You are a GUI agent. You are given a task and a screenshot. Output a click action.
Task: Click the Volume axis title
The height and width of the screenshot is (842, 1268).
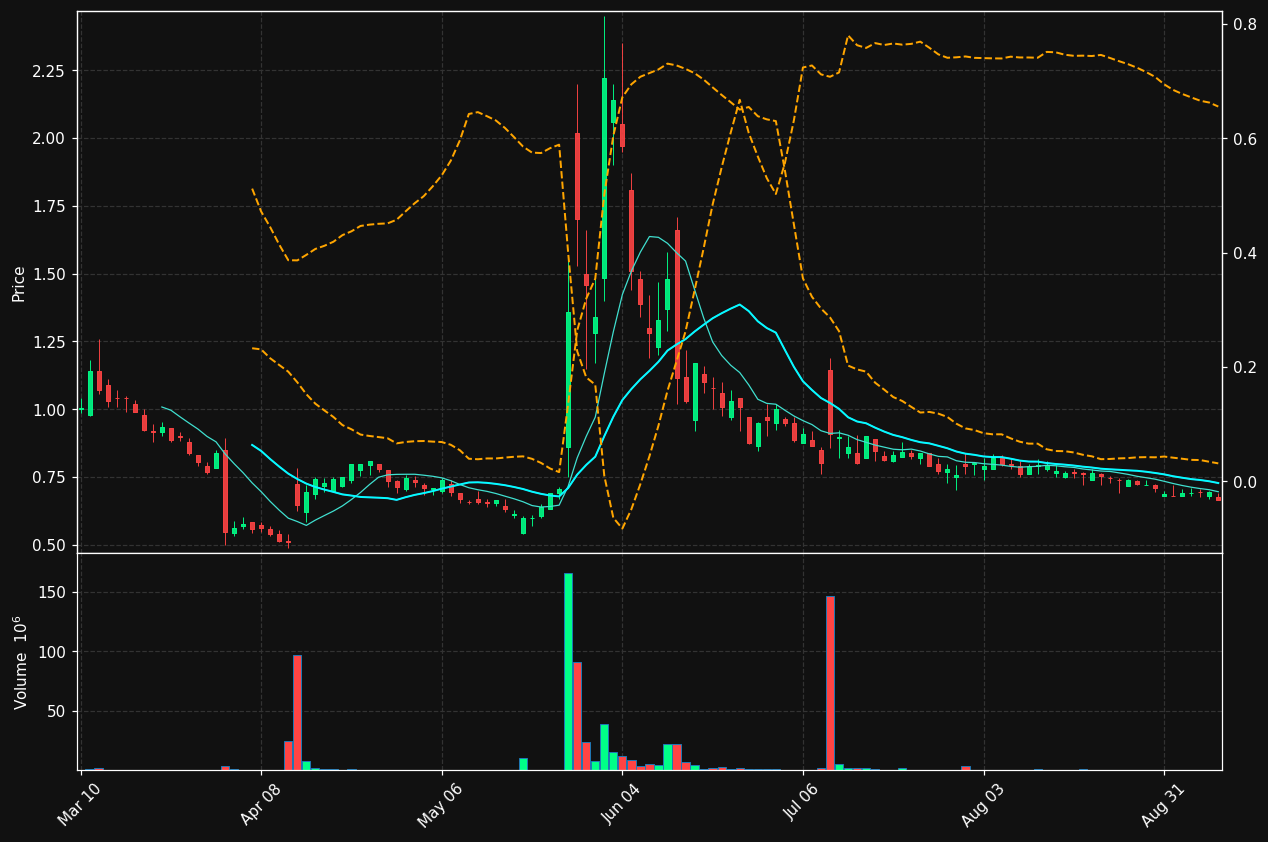[19, 662]
